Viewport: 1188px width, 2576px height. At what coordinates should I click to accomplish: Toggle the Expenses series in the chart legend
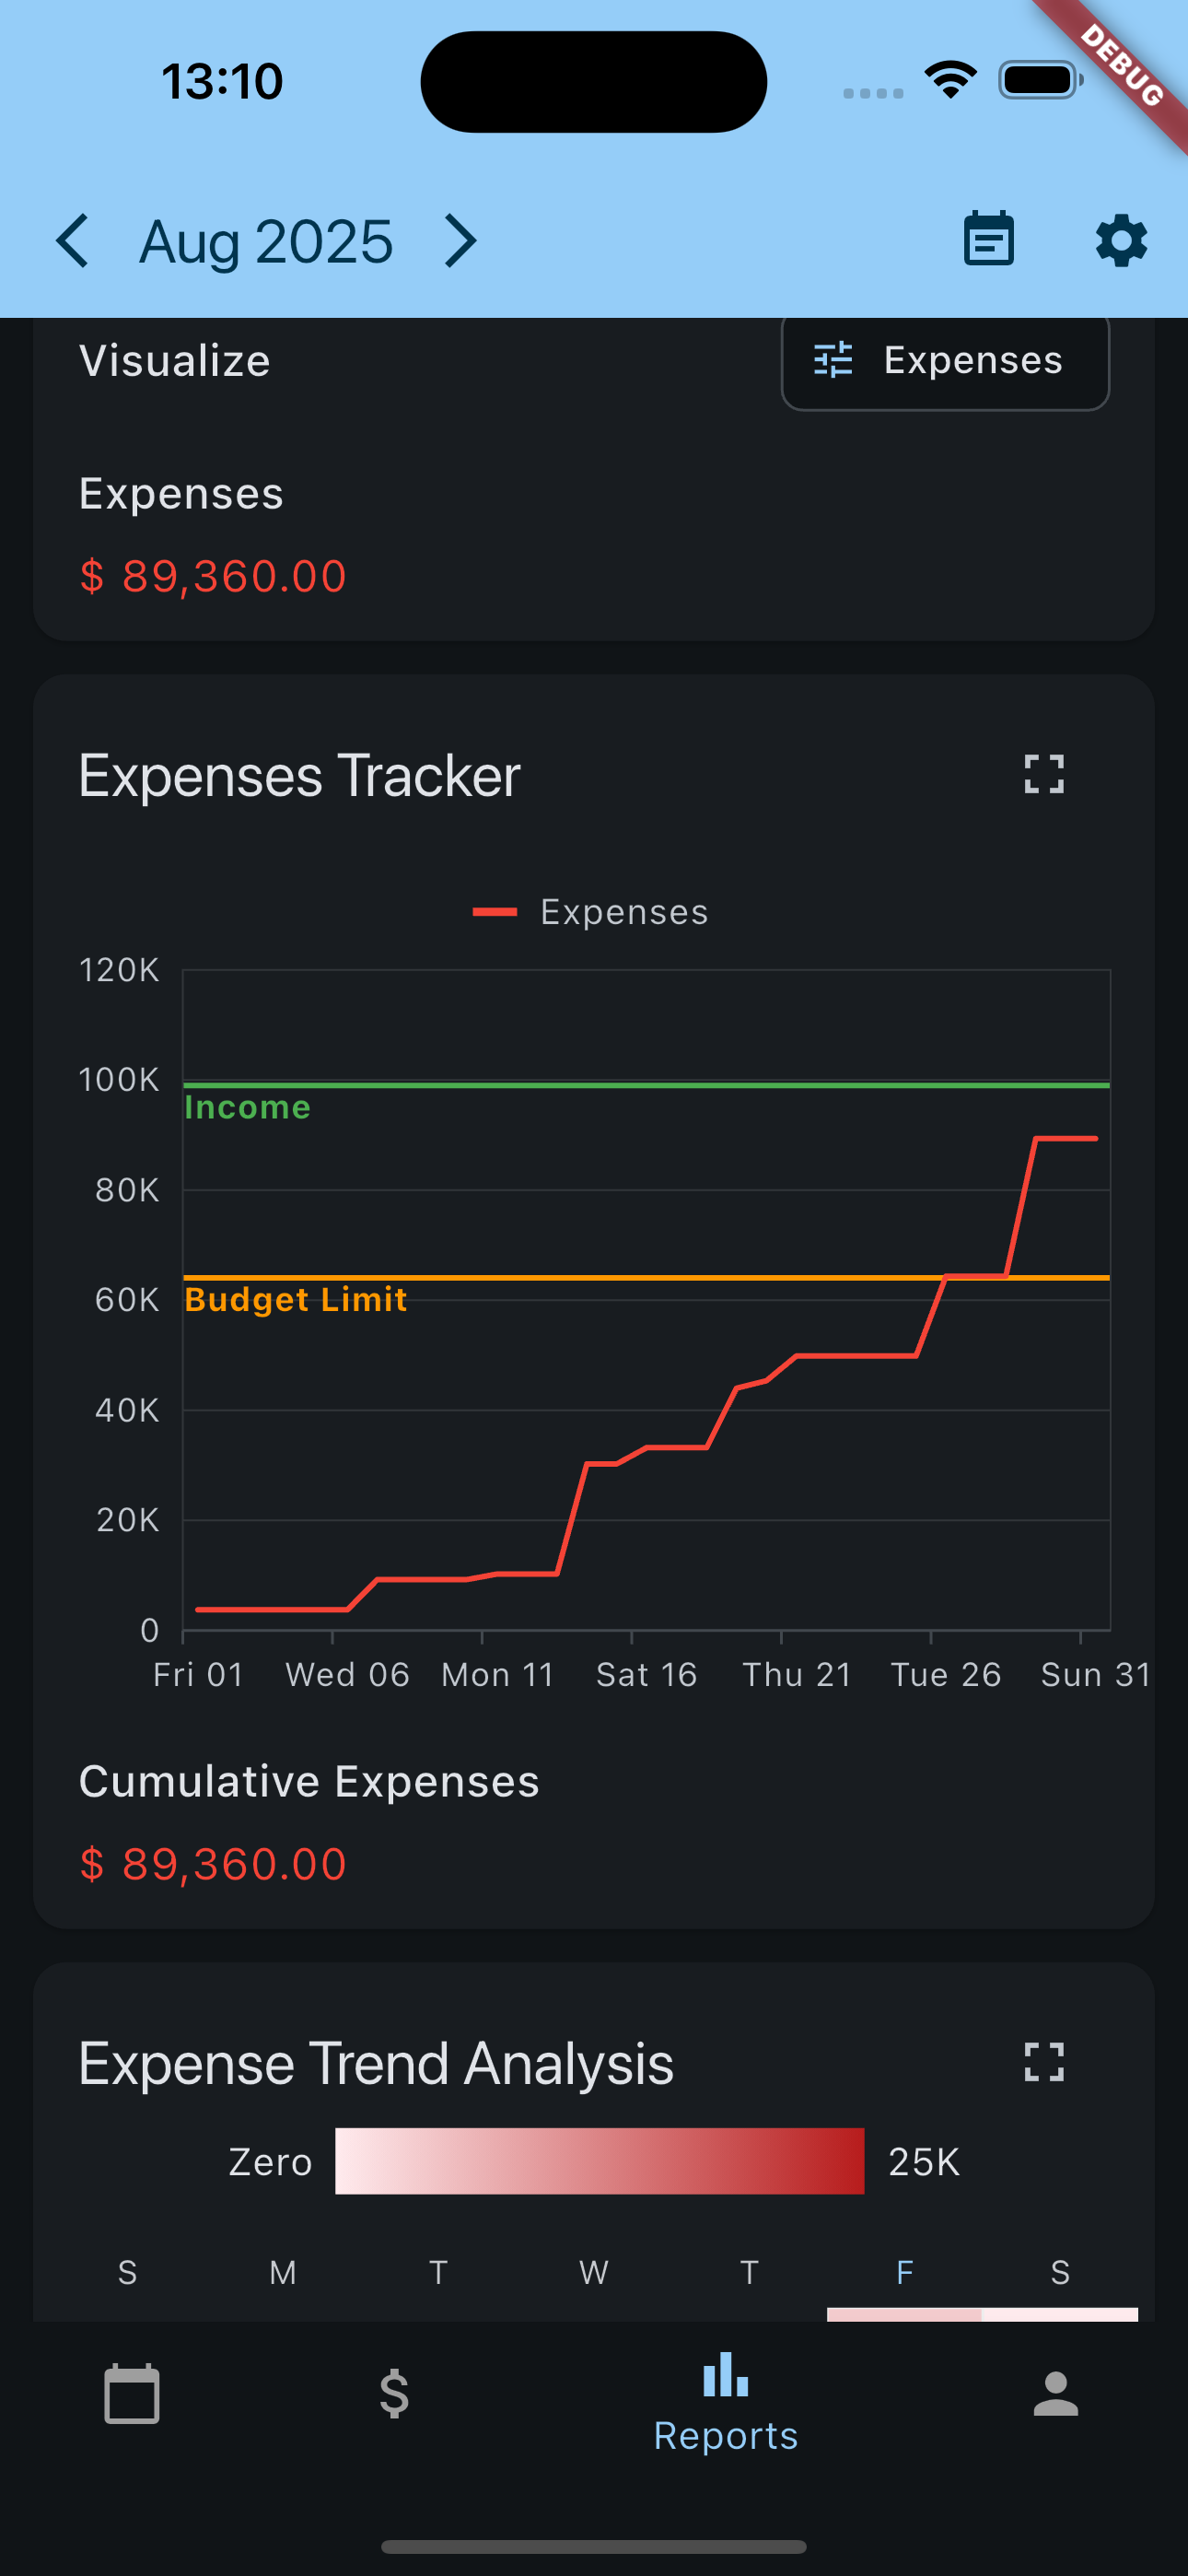click(x=591, y=912)
